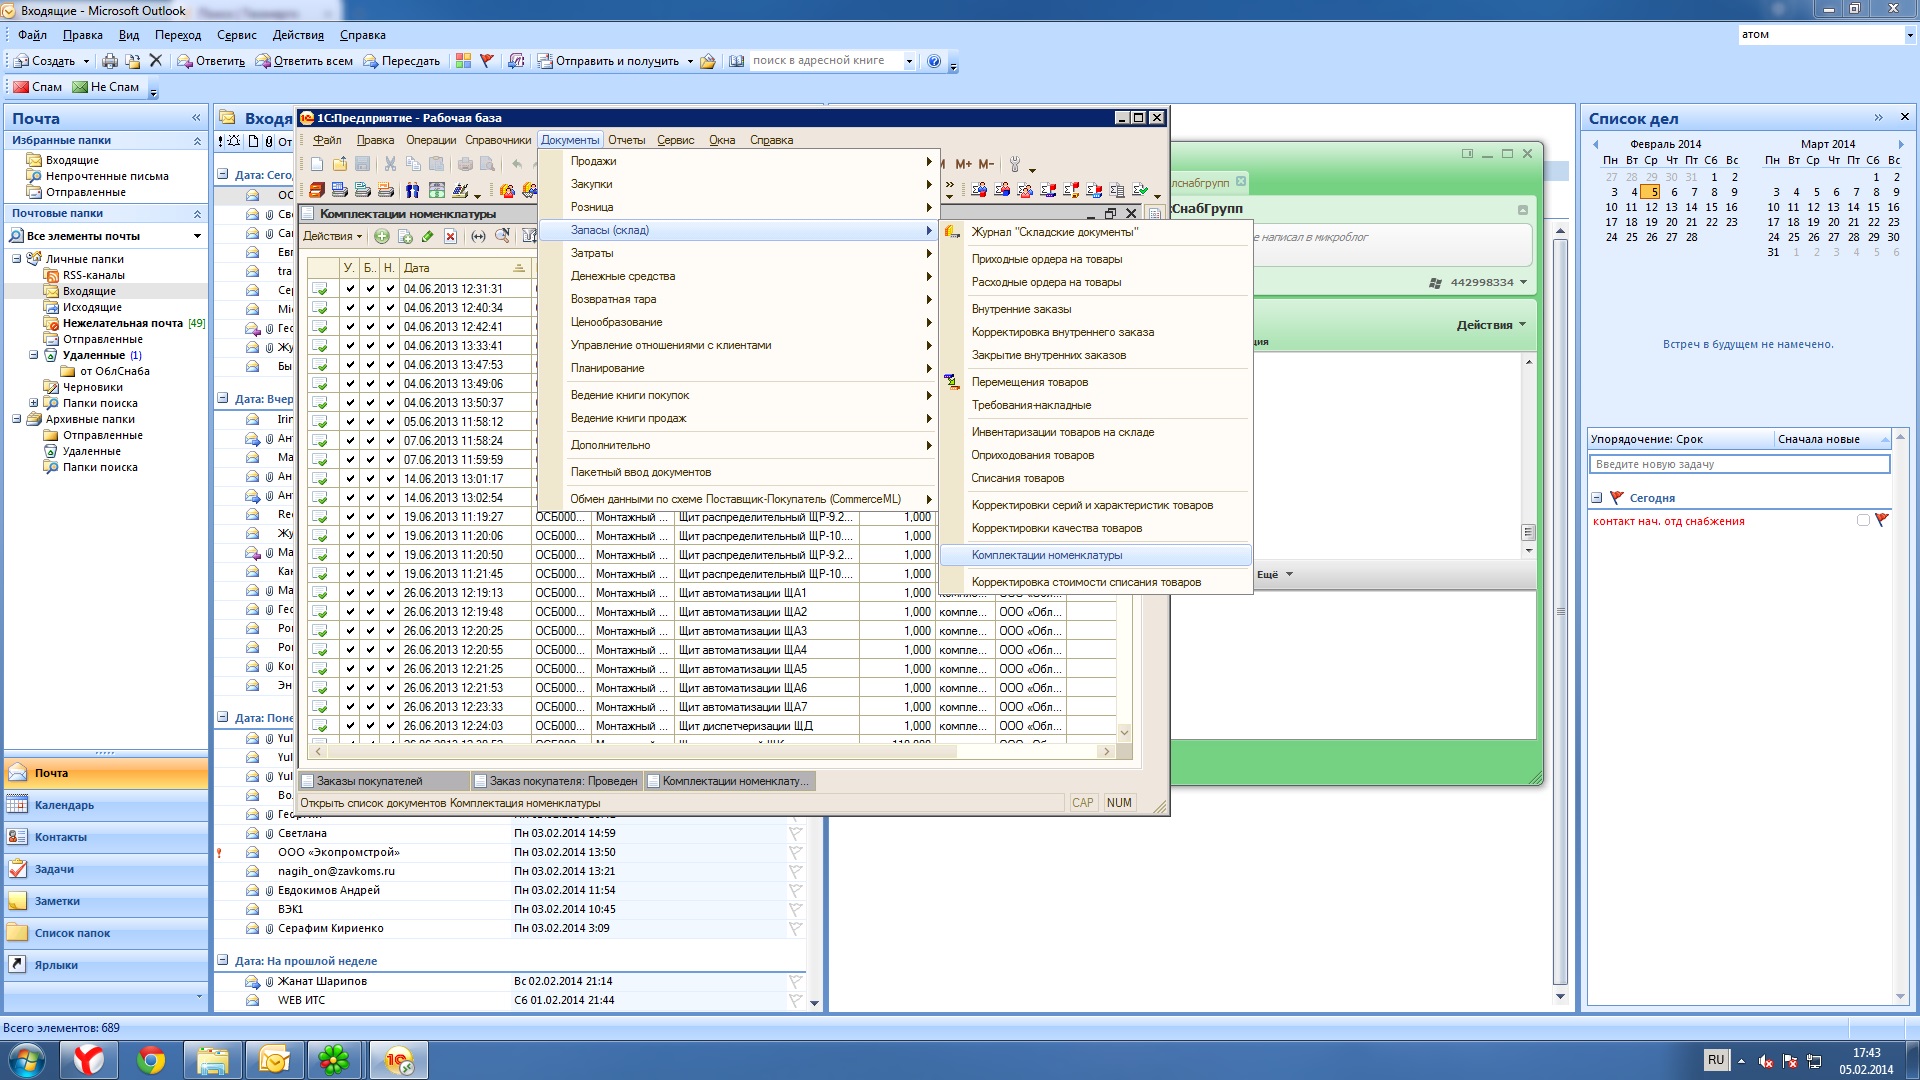Click the 1C wrench settings icon

[x=1015, y=164]
